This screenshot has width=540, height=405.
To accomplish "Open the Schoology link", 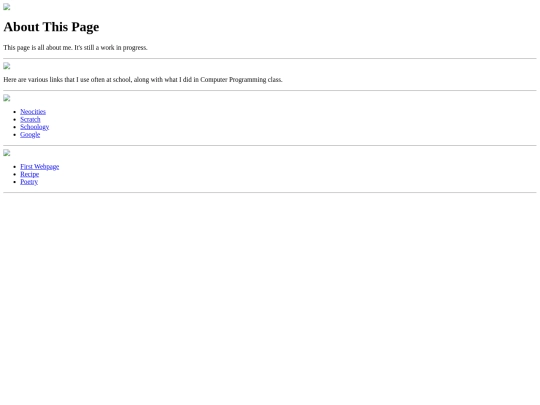I will [x=34, y=127].
